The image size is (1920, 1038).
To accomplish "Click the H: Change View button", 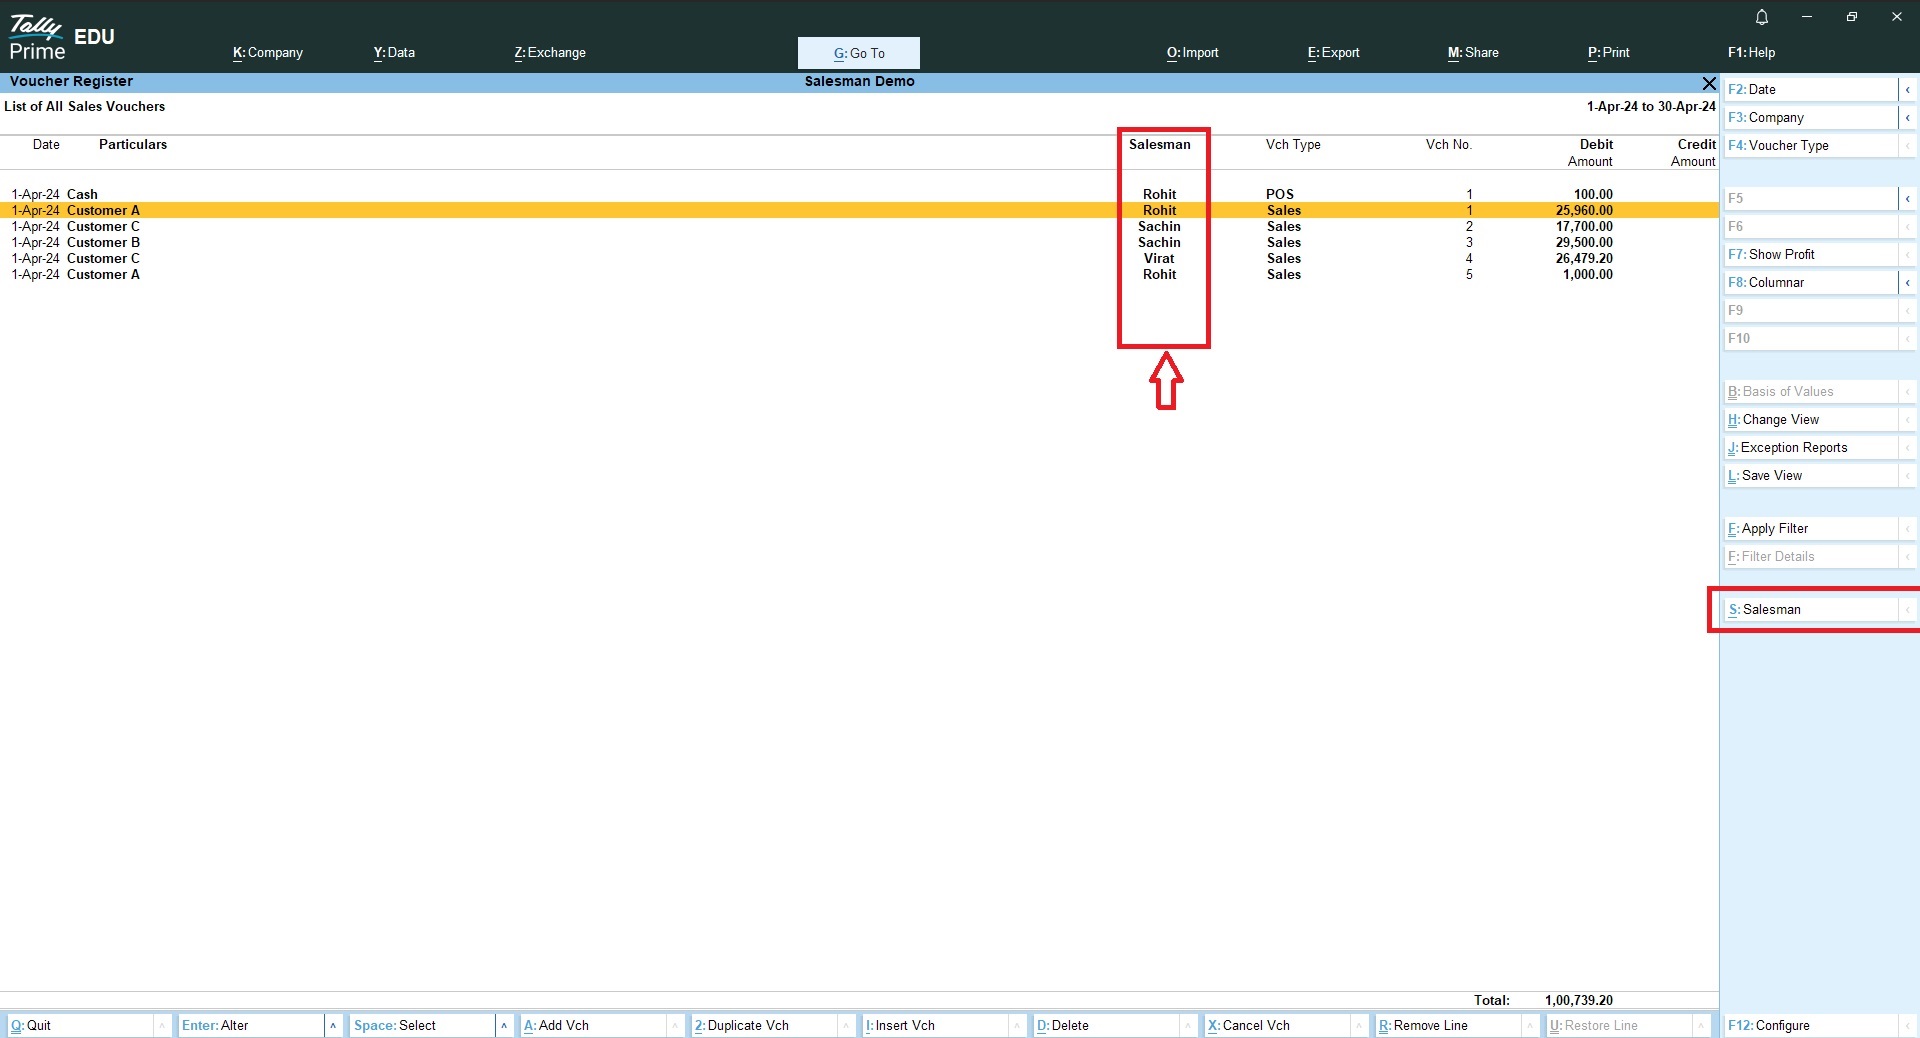I will click(1810, 420).
